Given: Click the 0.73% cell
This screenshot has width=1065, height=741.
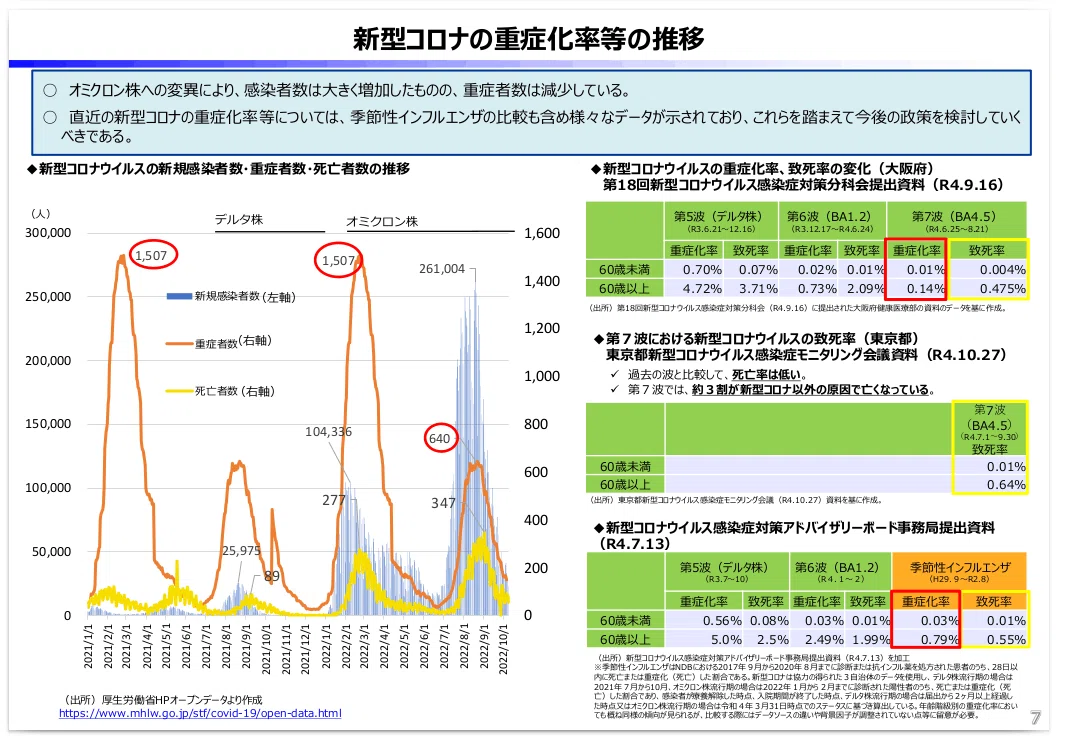Looking at the screenshot, I should (x=808, y=289).
